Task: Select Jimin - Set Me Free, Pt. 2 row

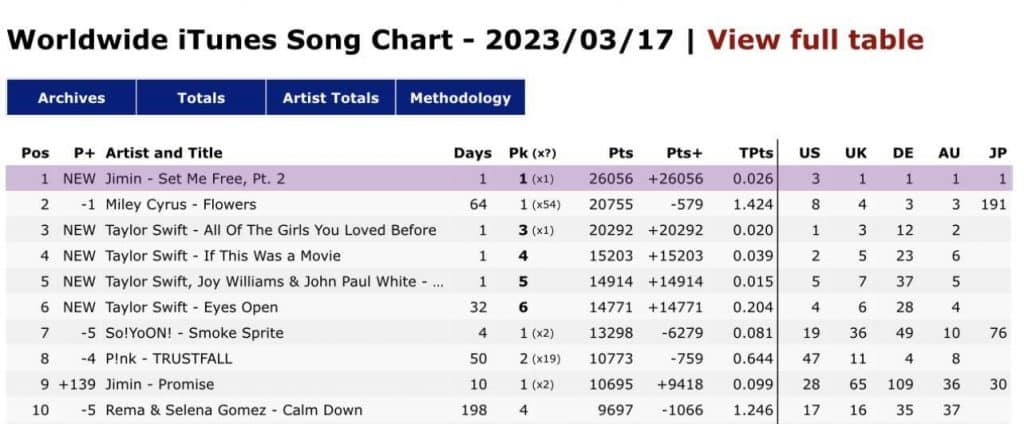Action: pyautogui.click(x=195, y=179)
